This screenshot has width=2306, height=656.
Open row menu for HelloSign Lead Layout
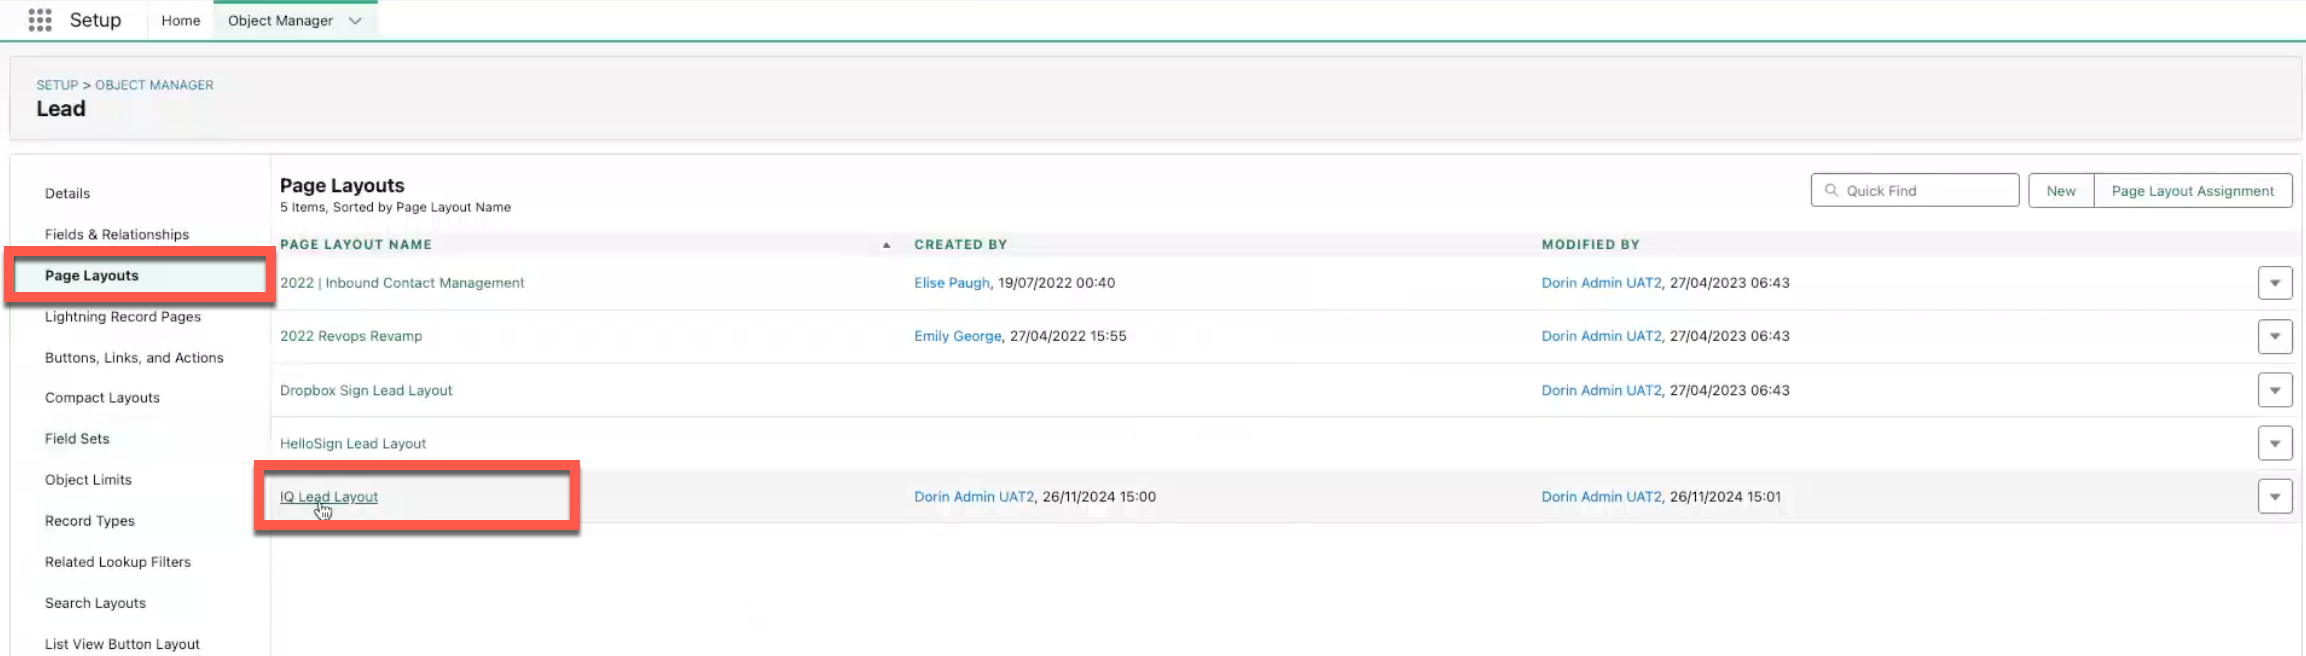click(x=2274, y=443)
